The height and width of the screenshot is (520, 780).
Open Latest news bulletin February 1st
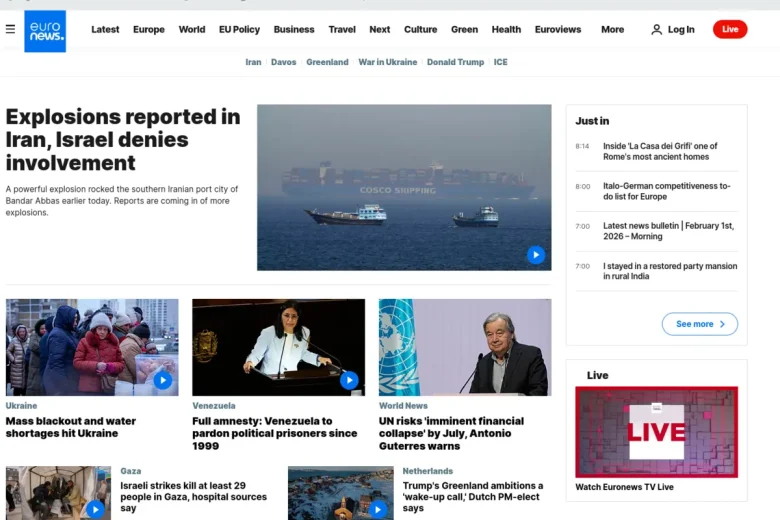click(x=668, y=231)
